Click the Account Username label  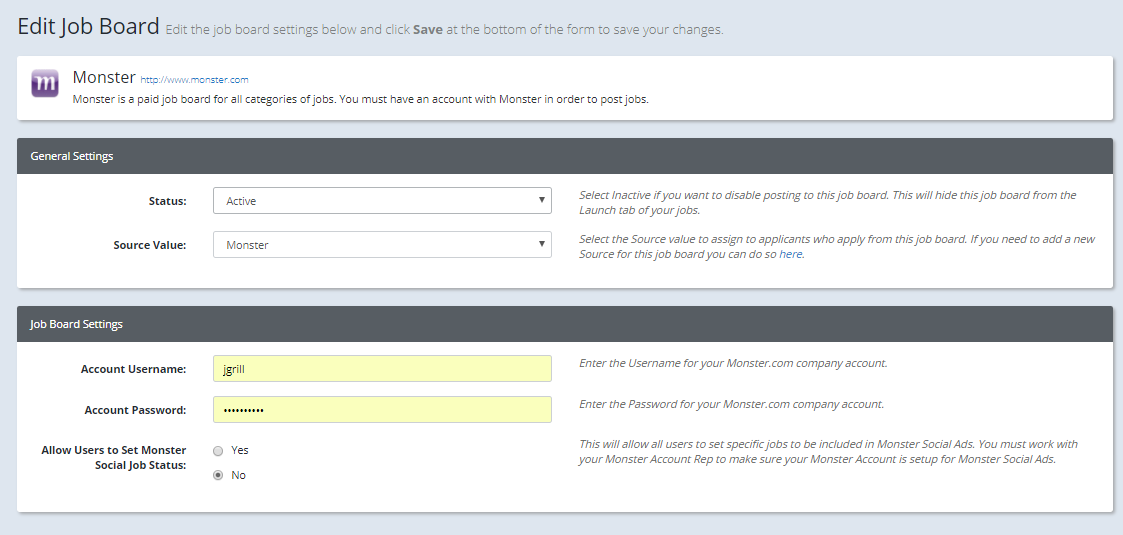(x=133, y=370)
